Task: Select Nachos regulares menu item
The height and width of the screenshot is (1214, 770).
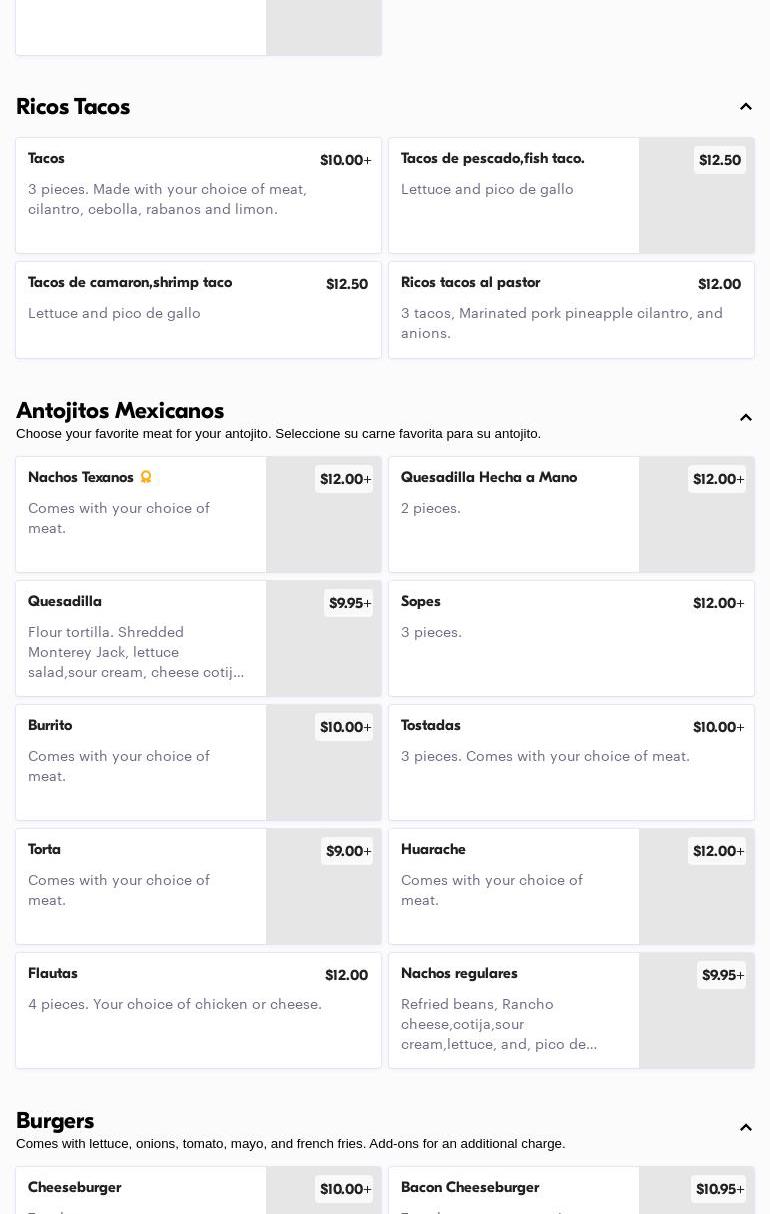Action: click(514, 1010)
